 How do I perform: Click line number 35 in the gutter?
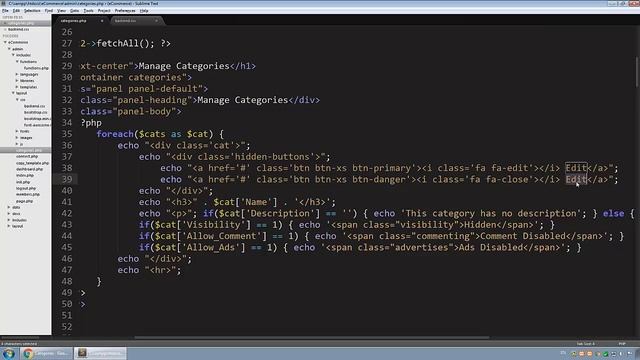(x=67, y=134)
